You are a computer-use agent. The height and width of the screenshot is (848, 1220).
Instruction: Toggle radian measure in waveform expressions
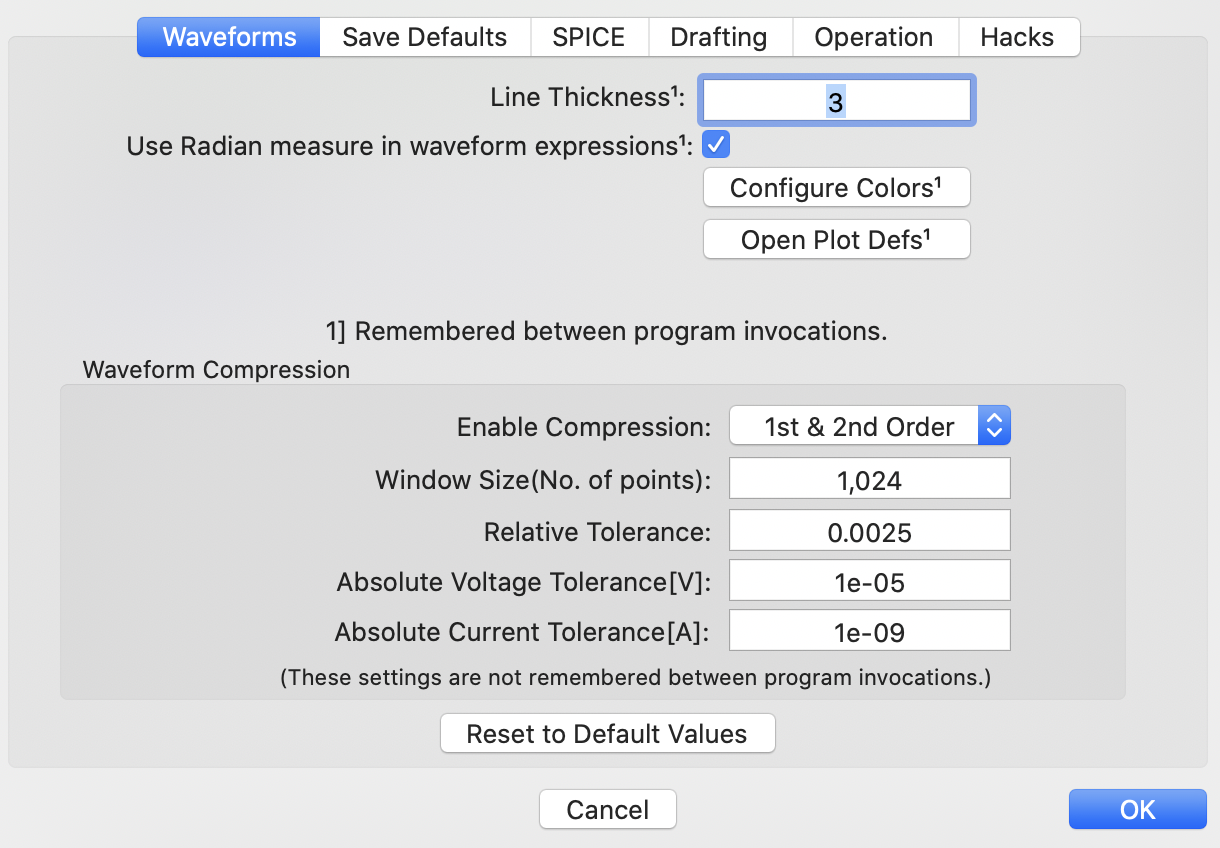click(715, 144)
